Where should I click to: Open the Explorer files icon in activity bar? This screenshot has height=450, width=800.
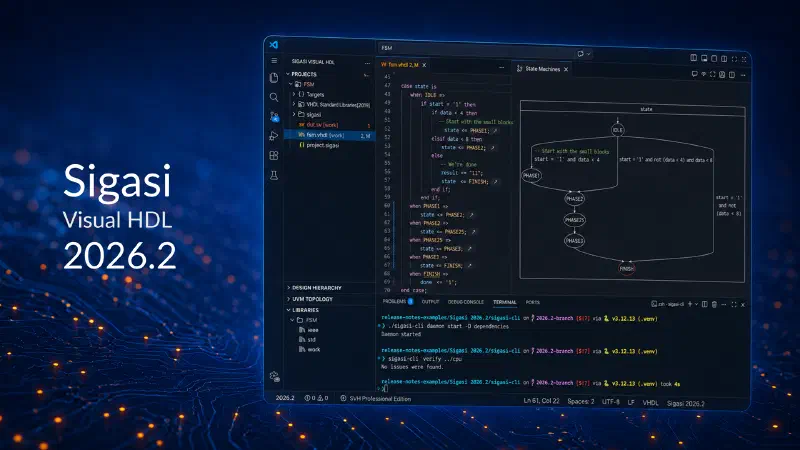274,78
